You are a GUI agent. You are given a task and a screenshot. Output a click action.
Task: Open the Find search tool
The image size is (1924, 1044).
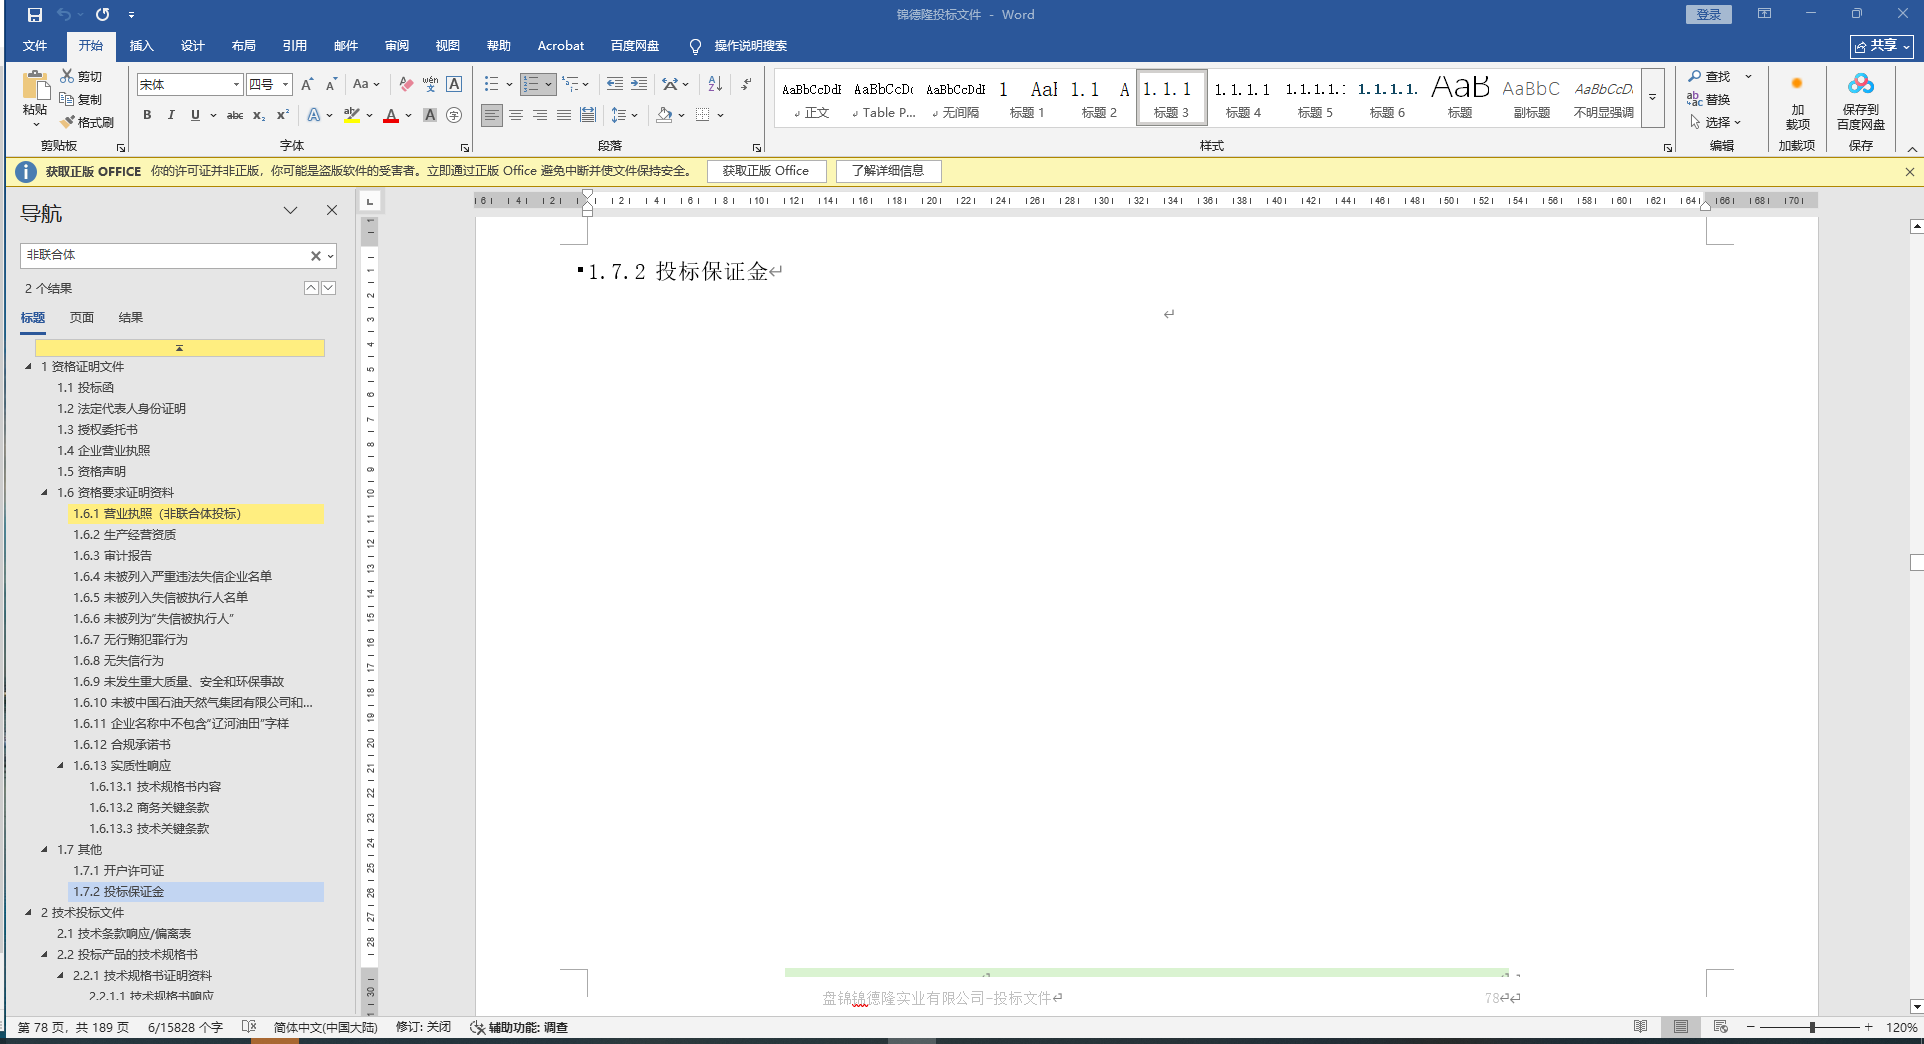point(1709,76)
